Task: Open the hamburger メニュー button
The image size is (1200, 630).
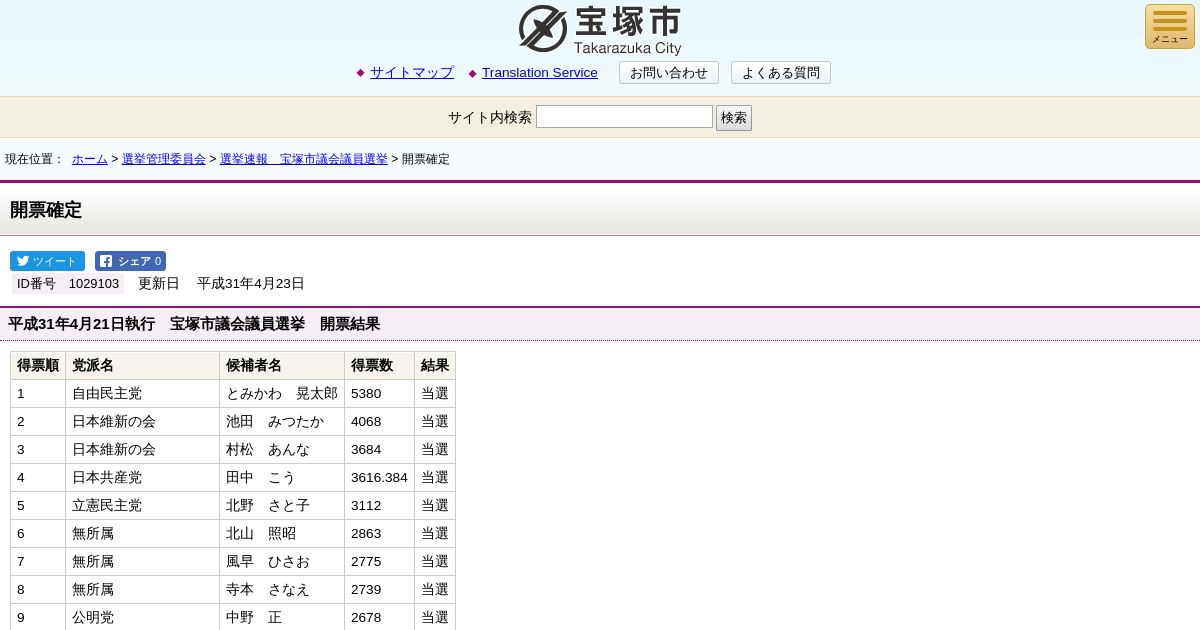Action: click(x=1169, y=26)
